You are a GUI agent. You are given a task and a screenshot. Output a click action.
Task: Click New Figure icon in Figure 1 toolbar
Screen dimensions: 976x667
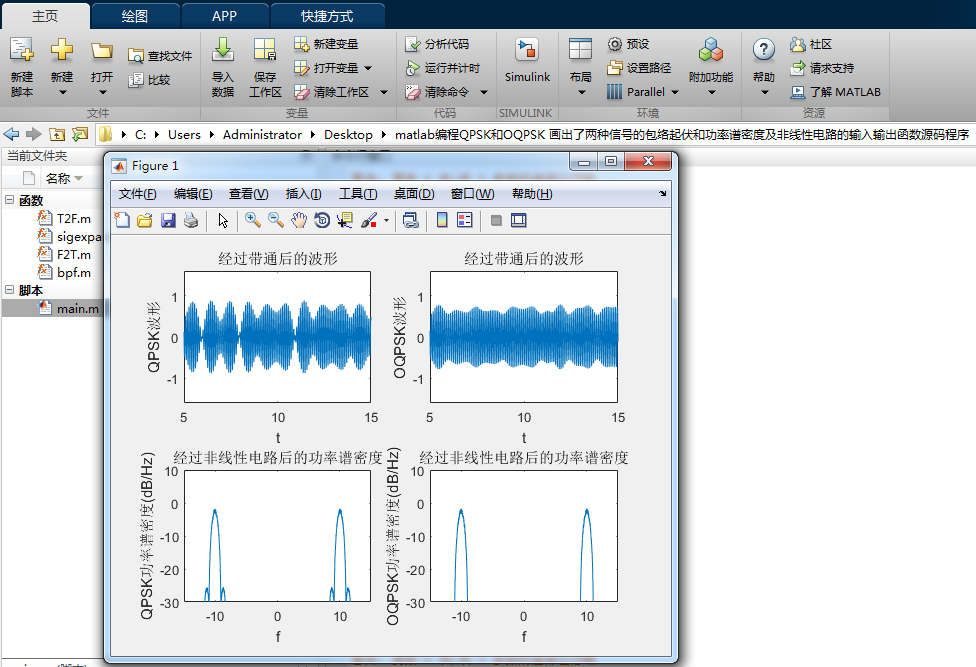tap(122, 220)
